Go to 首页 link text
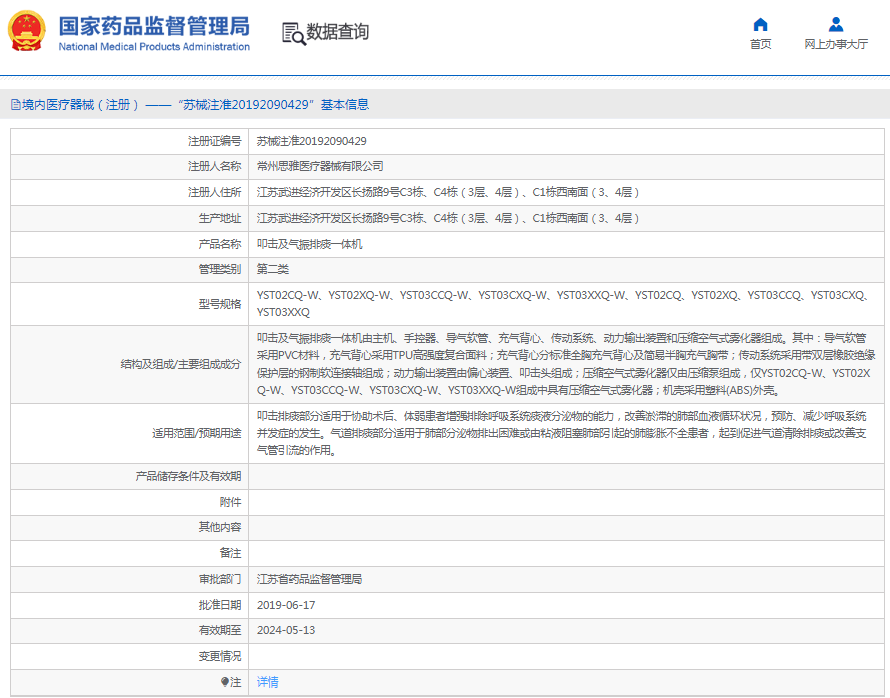890x698 pixels. [x=760, y=44]
